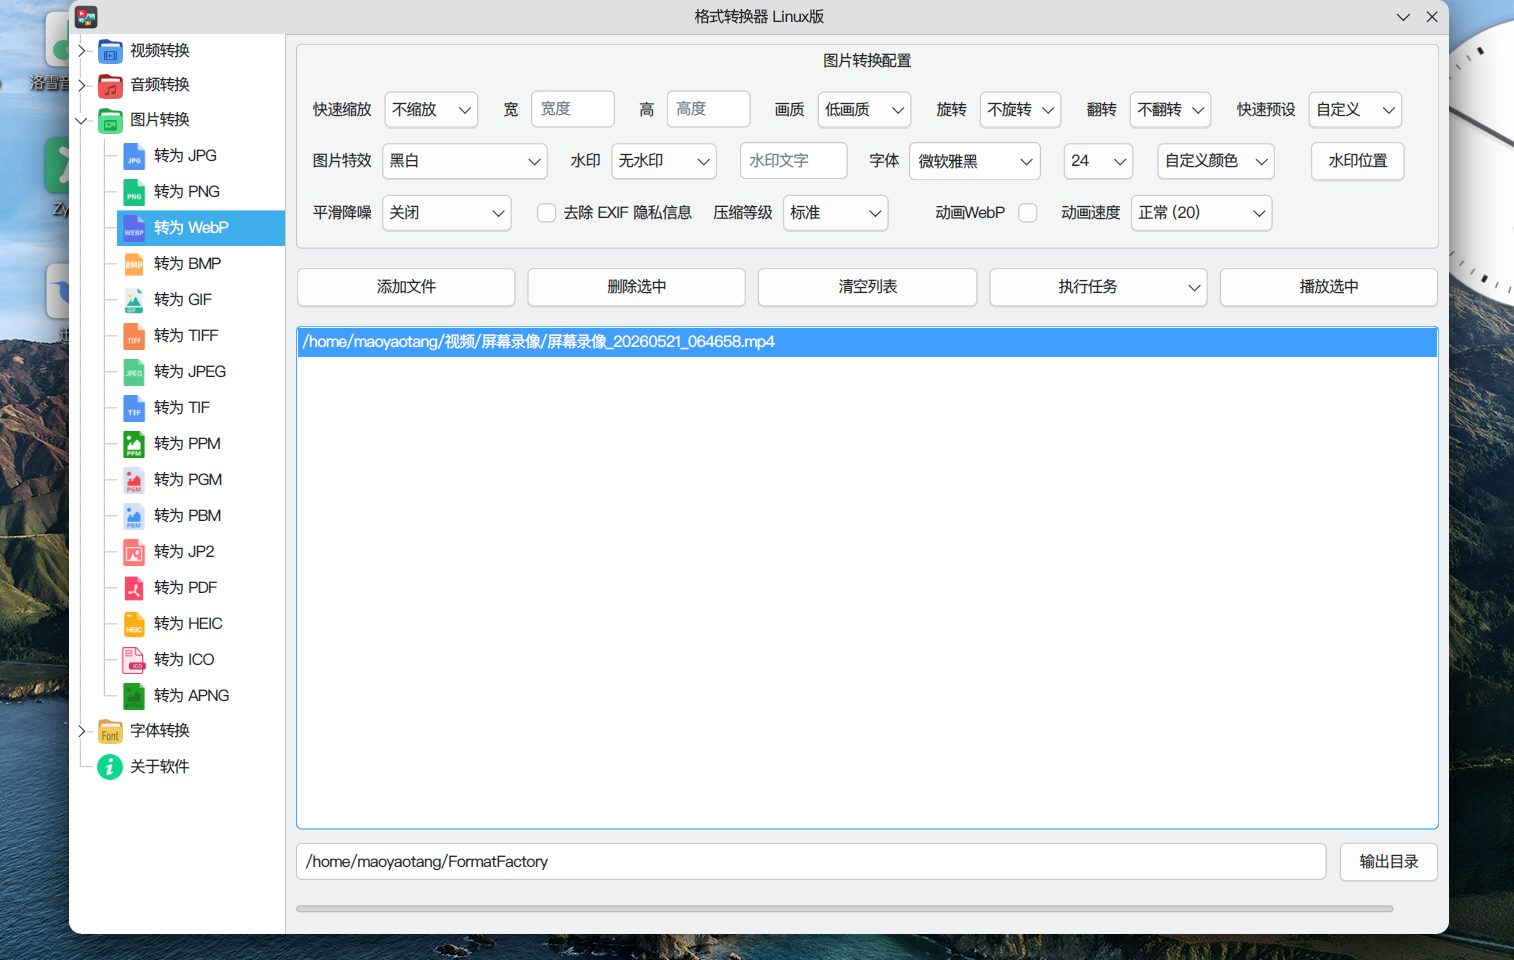Screen dimensions: 1514x960
Task: Open the 水印 dropdown showing 无水印
Action: tap(664, 161)
